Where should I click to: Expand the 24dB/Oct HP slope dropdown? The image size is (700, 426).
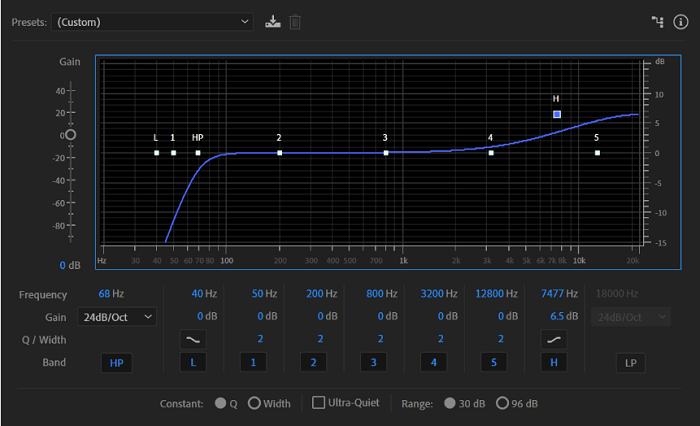119,317
